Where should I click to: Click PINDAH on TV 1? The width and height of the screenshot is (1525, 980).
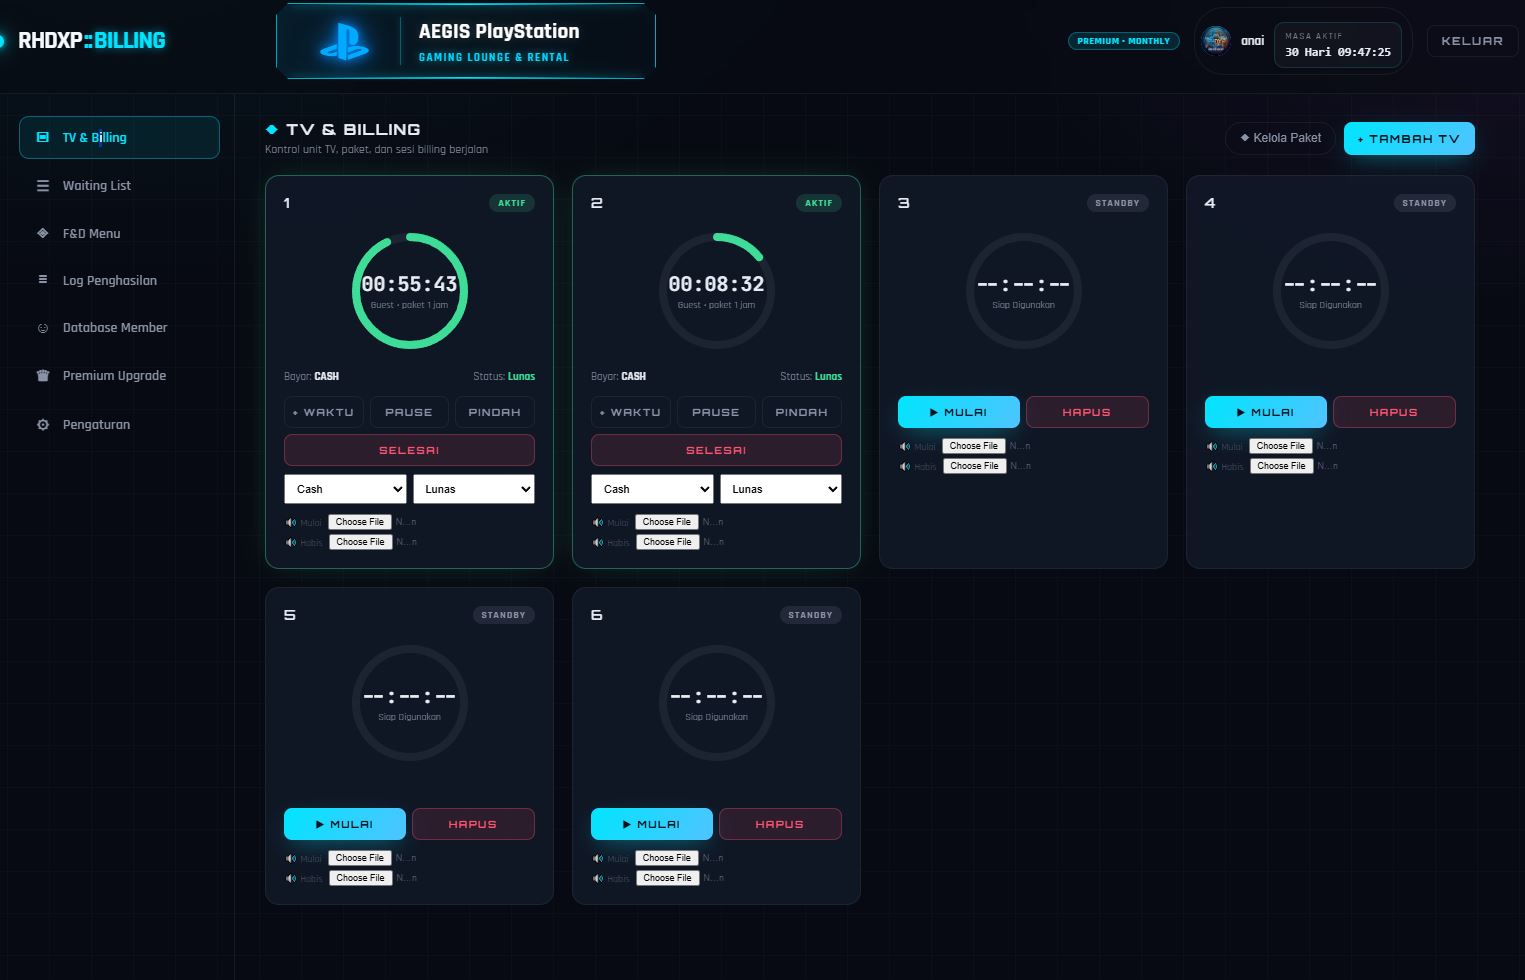pos(494,412)
